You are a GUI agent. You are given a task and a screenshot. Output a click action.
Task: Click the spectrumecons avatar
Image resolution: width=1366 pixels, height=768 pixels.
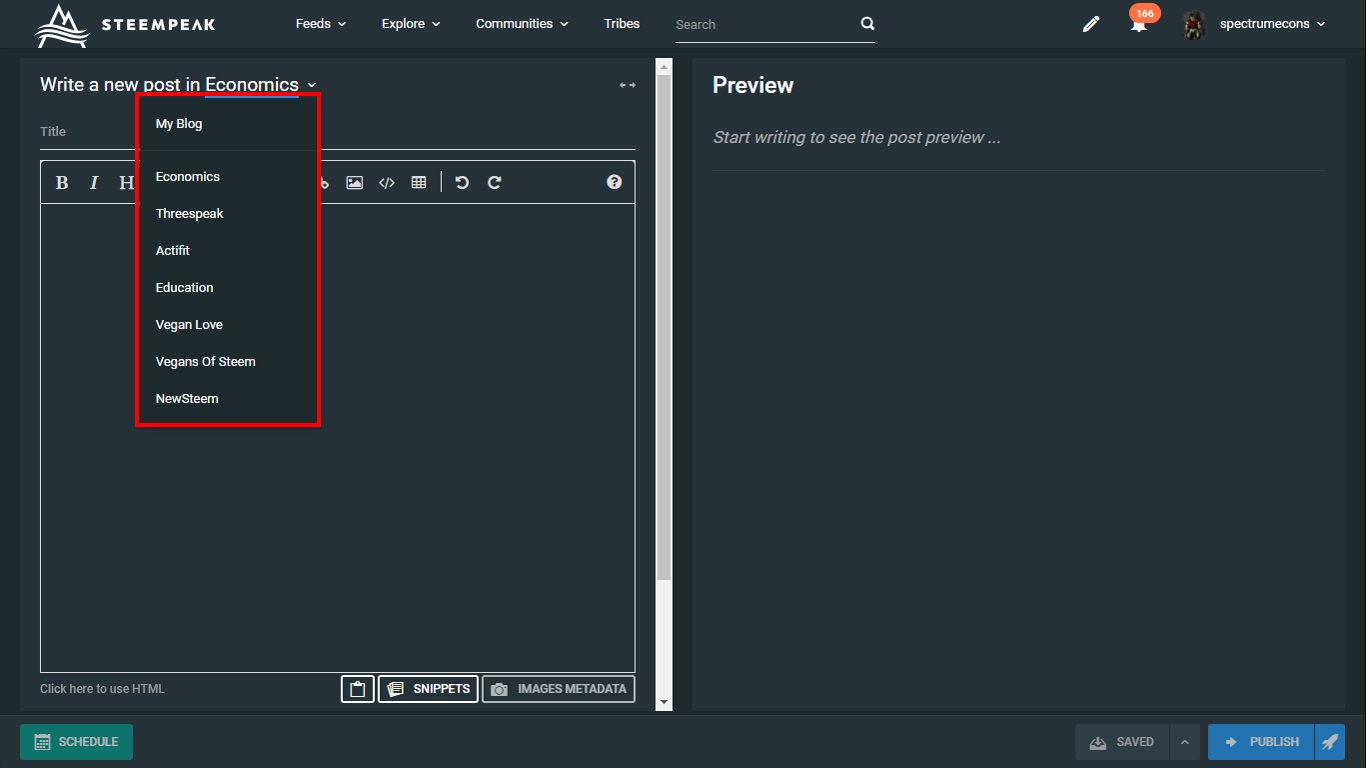1193,24
